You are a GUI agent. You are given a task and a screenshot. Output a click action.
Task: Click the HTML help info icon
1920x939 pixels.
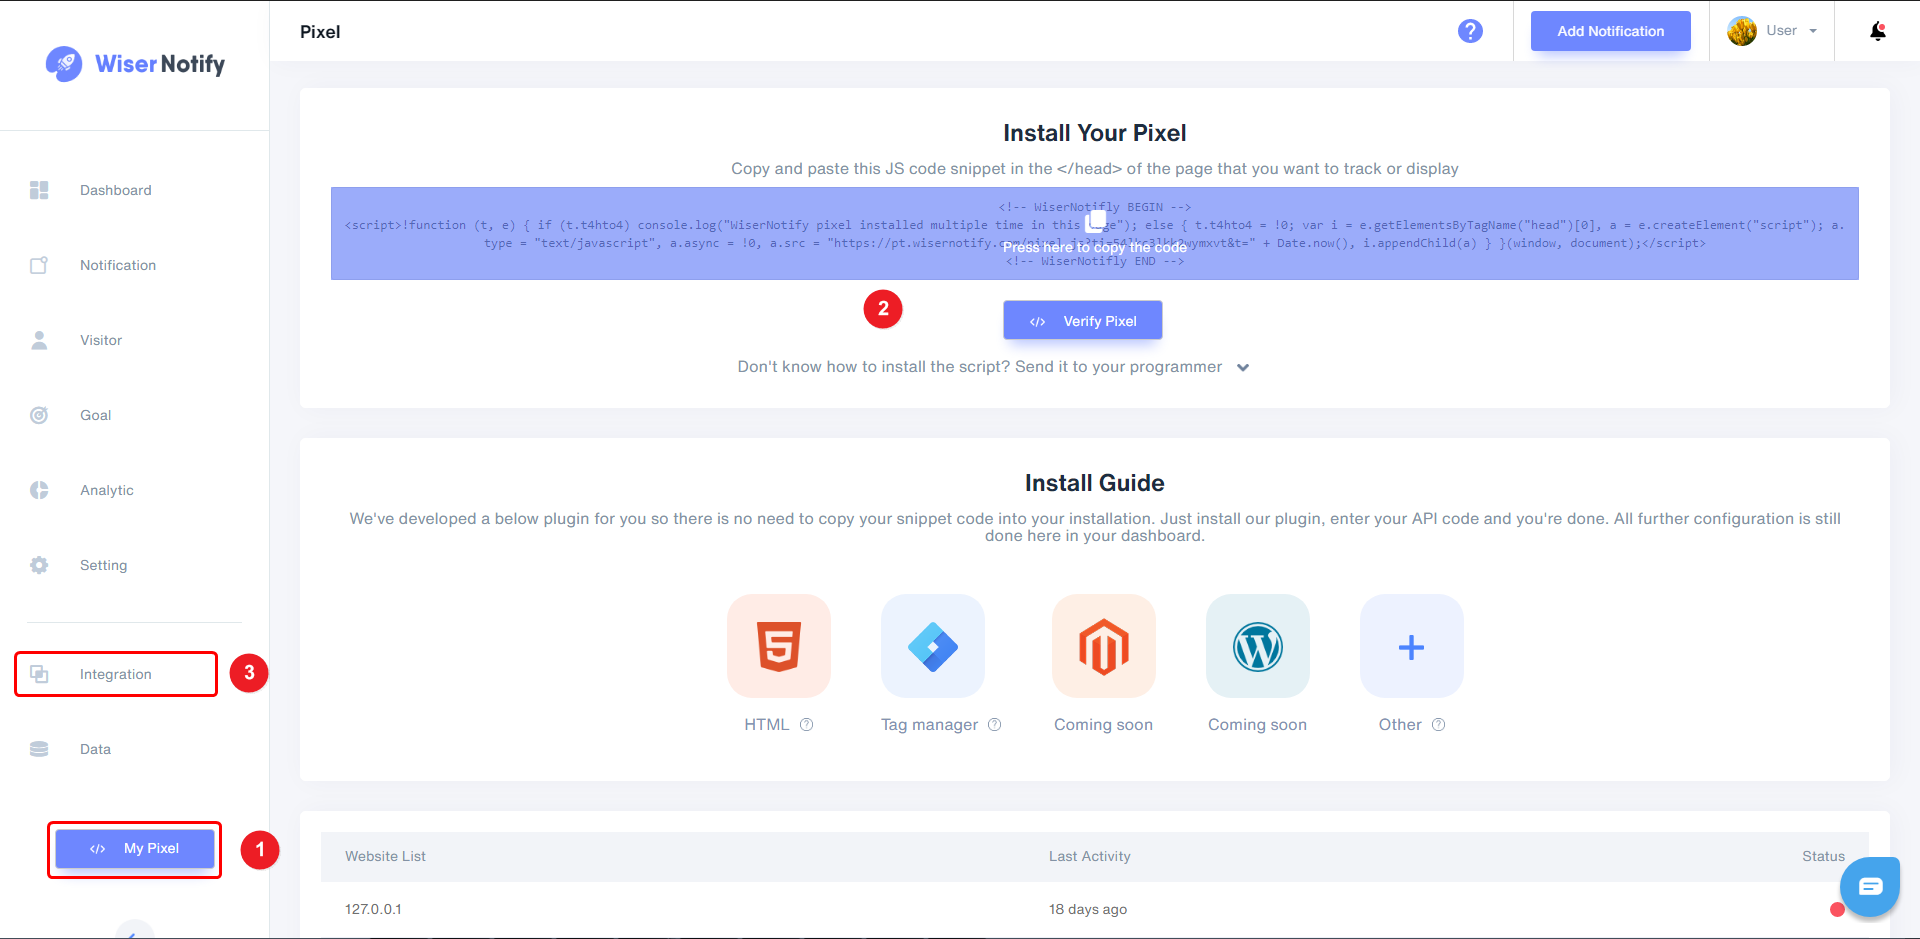click(x=807, y=725)
